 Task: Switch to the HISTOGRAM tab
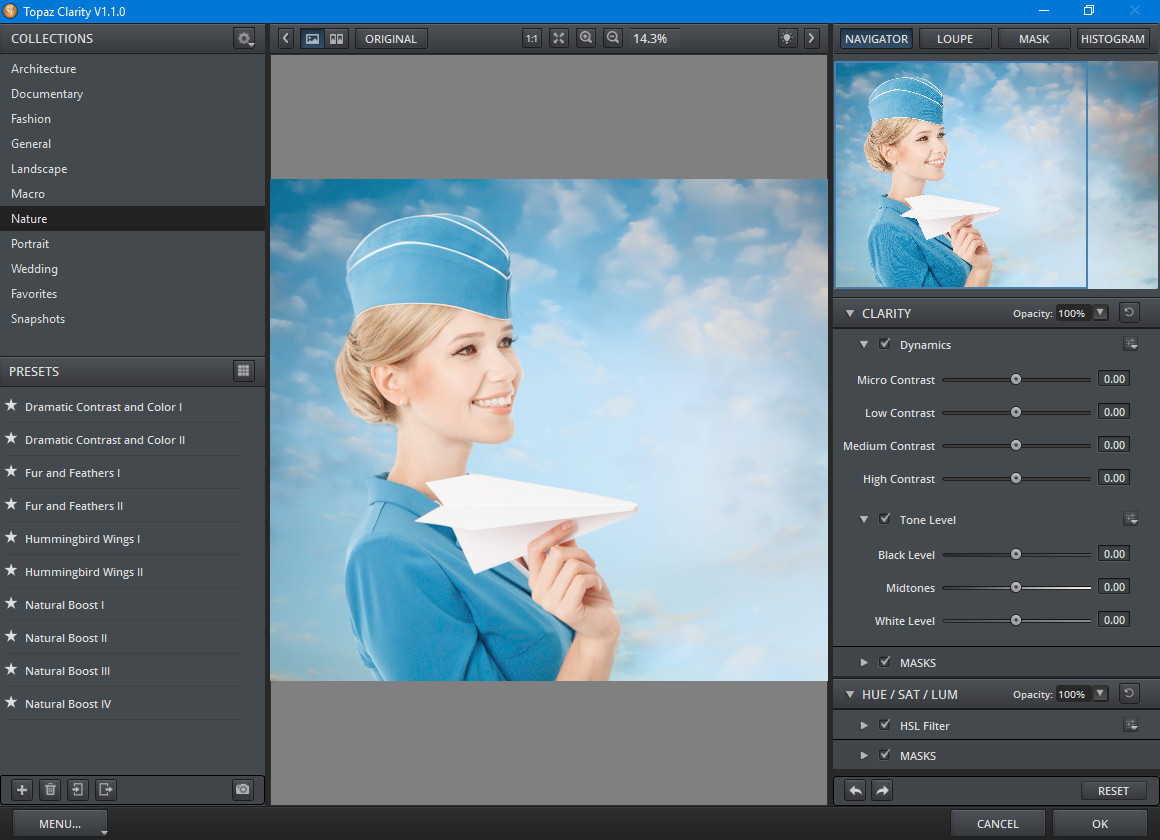pos(1112,39)
